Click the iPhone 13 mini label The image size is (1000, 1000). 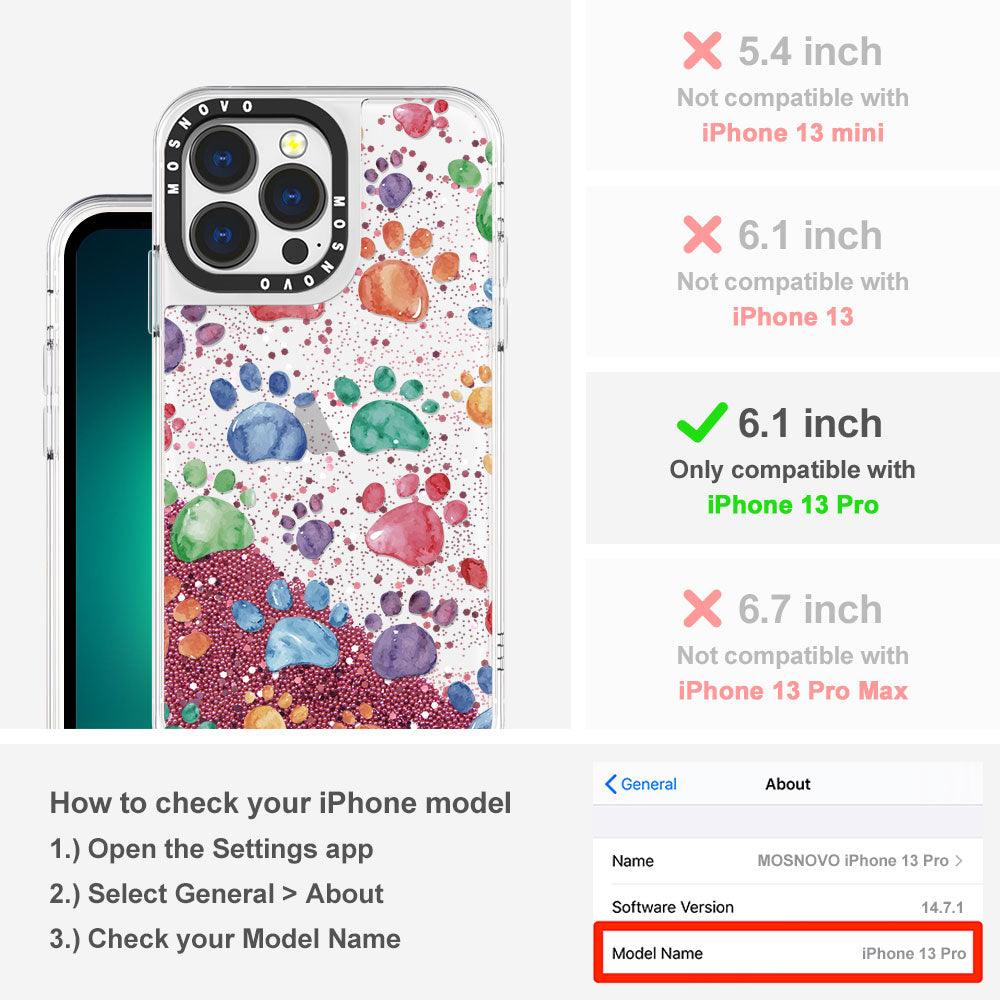point(793,133)
